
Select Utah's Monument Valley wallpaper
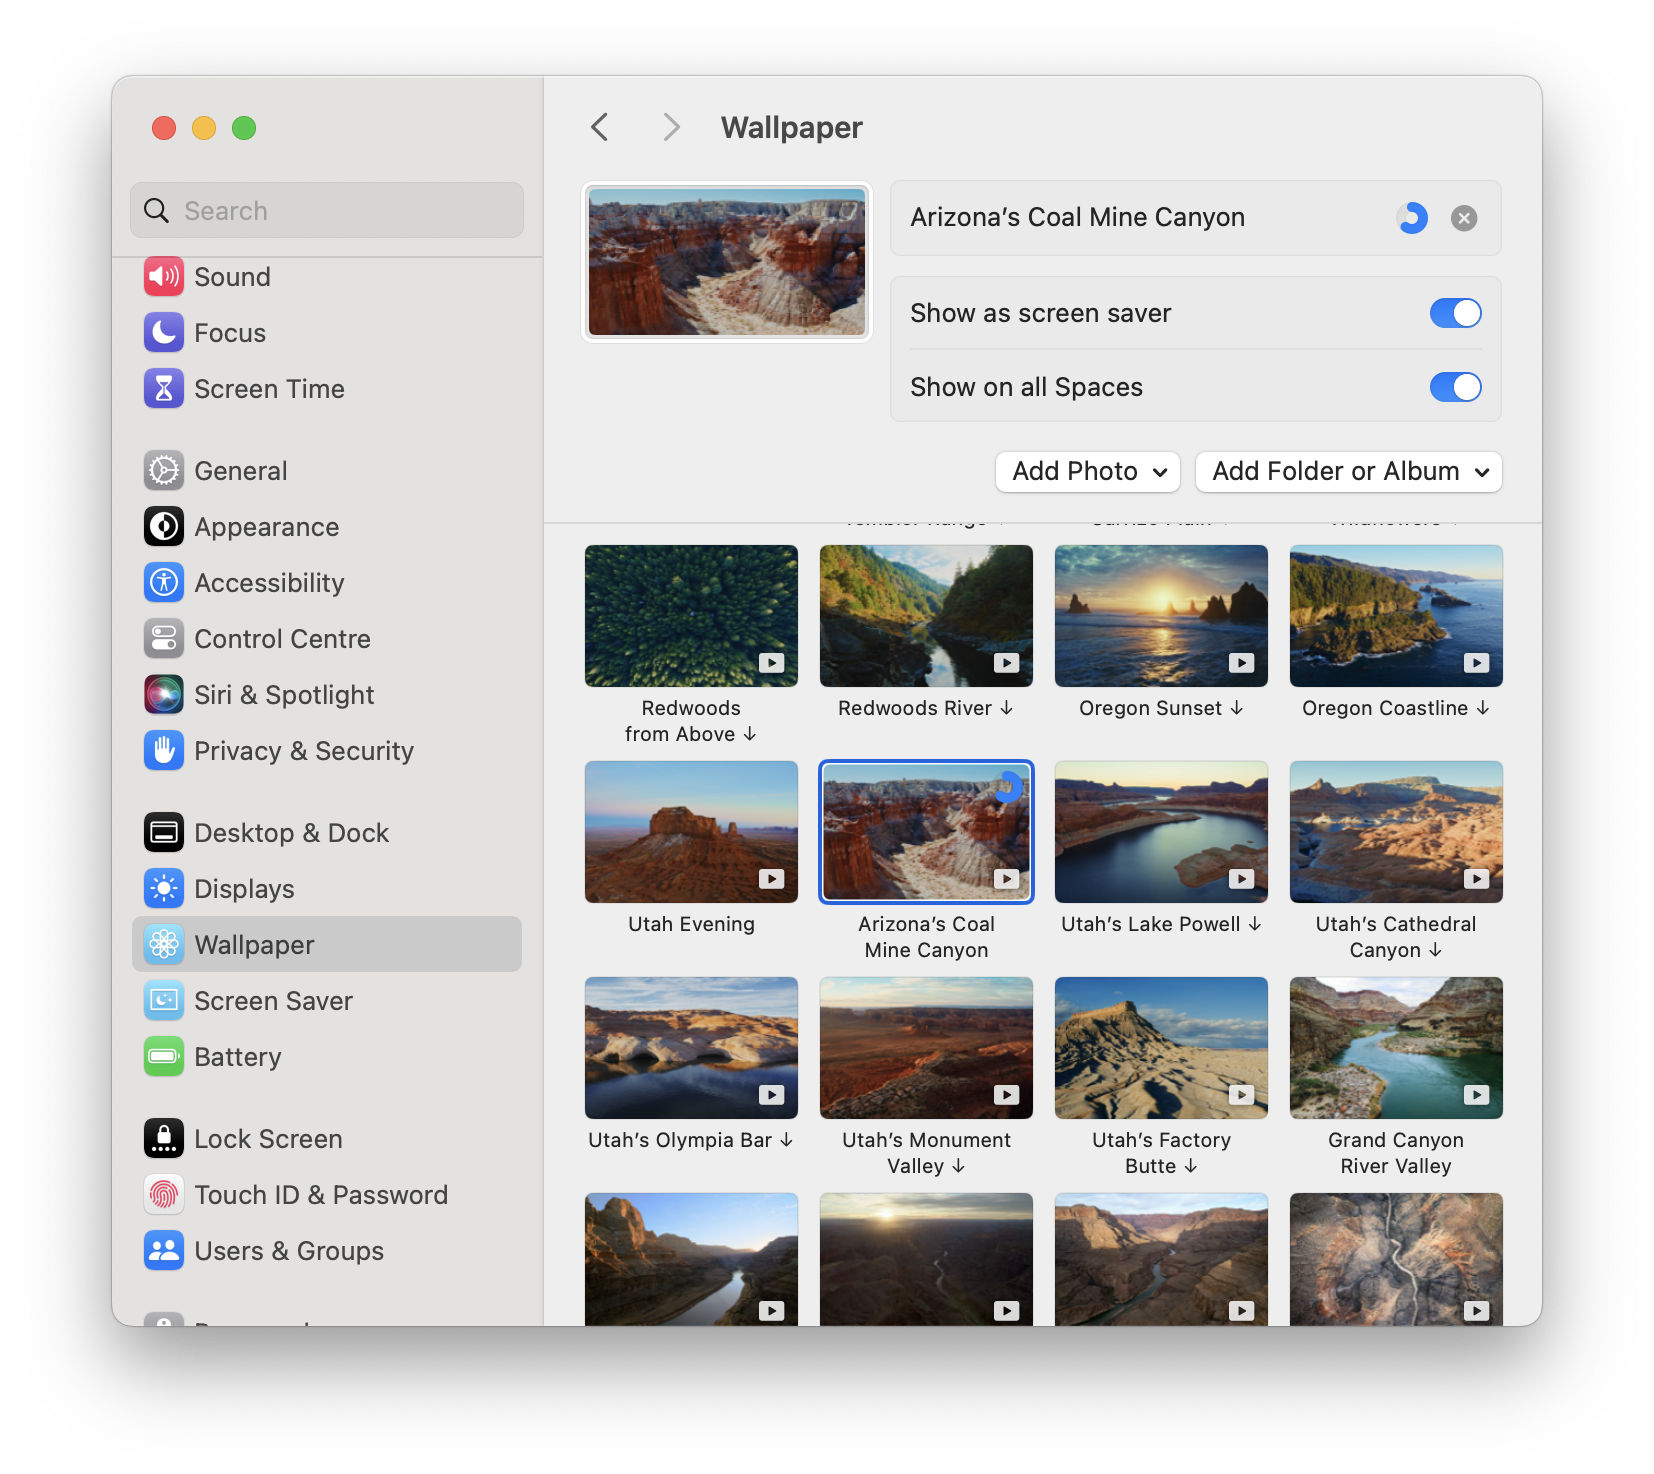[x=926, y=1048]
